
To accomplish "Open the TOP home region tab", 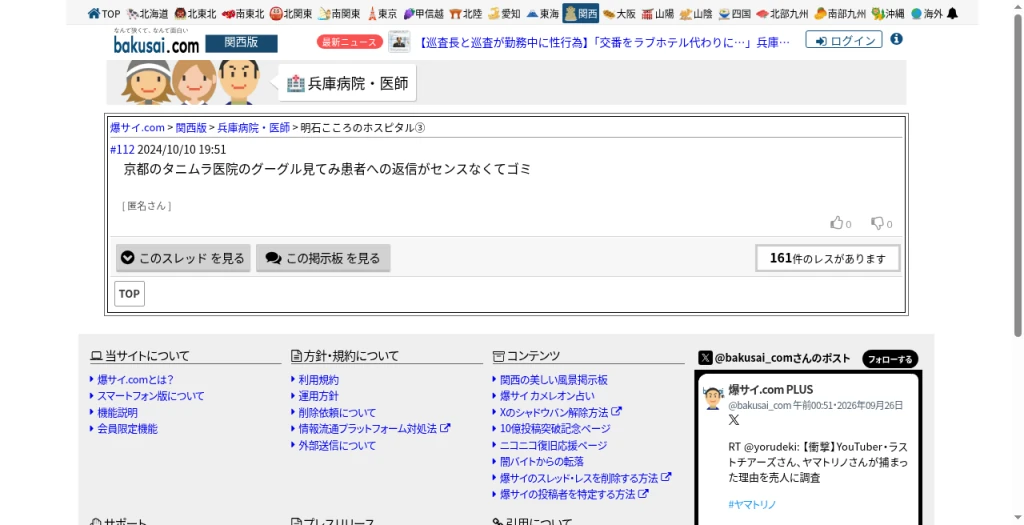I will click(x=104, y=13).
